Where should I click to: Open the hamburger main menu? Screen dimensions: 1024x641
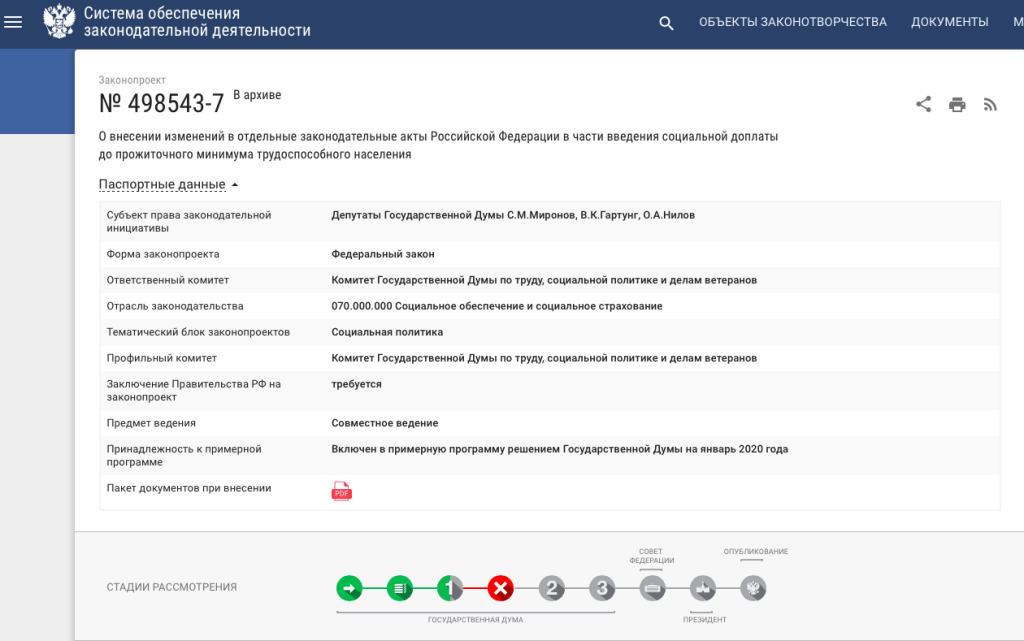point(14,22)
